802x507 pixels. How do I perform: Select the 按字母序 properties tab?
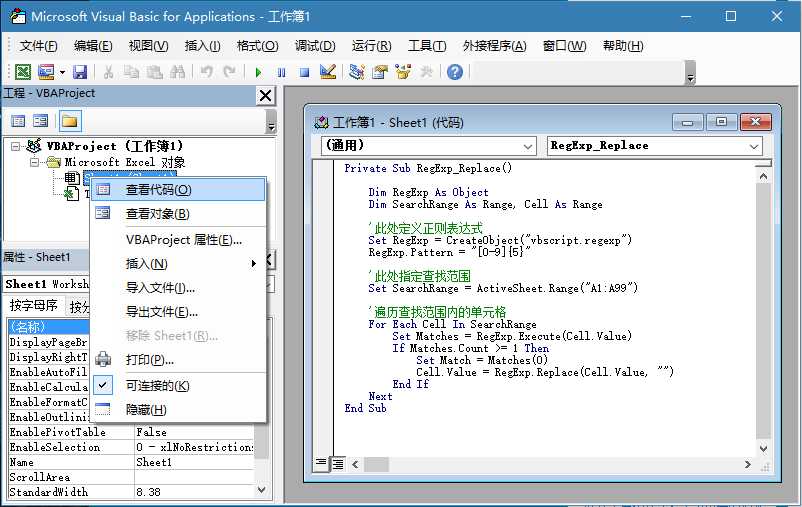[x=34, y=305]
